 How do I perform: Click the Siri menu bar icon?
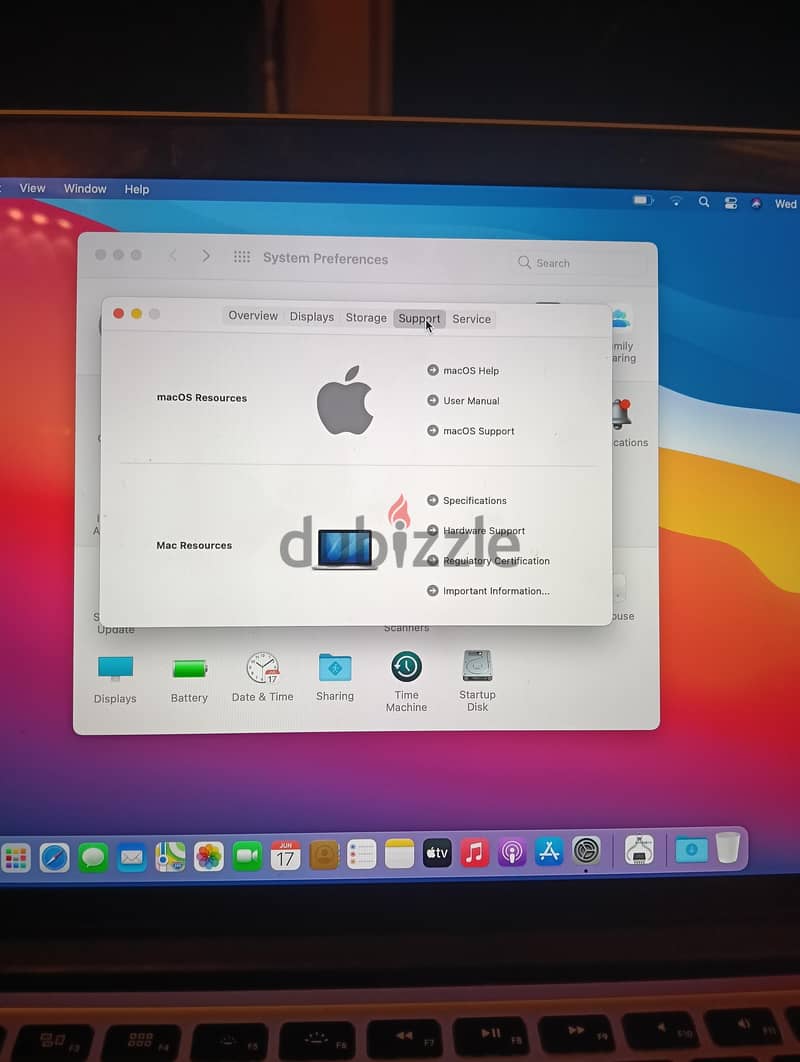click(x=756, y=203)
